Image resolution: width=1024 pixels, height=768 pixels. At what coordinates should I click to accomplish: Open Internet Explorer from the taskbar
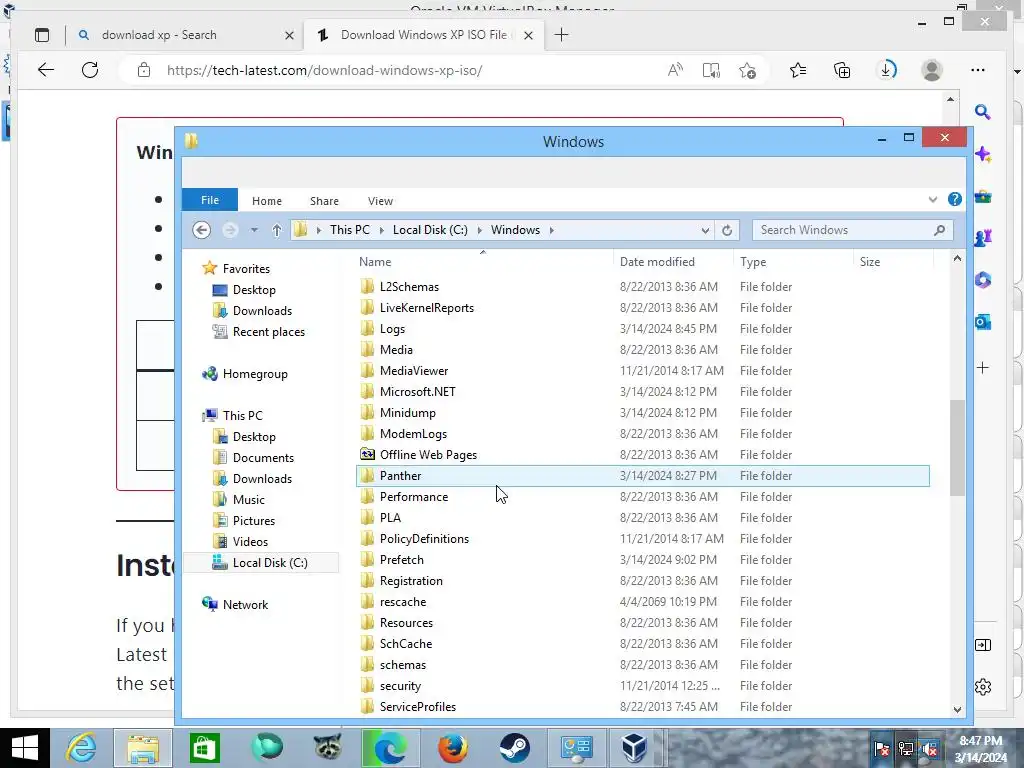click(x=81, y=748)
